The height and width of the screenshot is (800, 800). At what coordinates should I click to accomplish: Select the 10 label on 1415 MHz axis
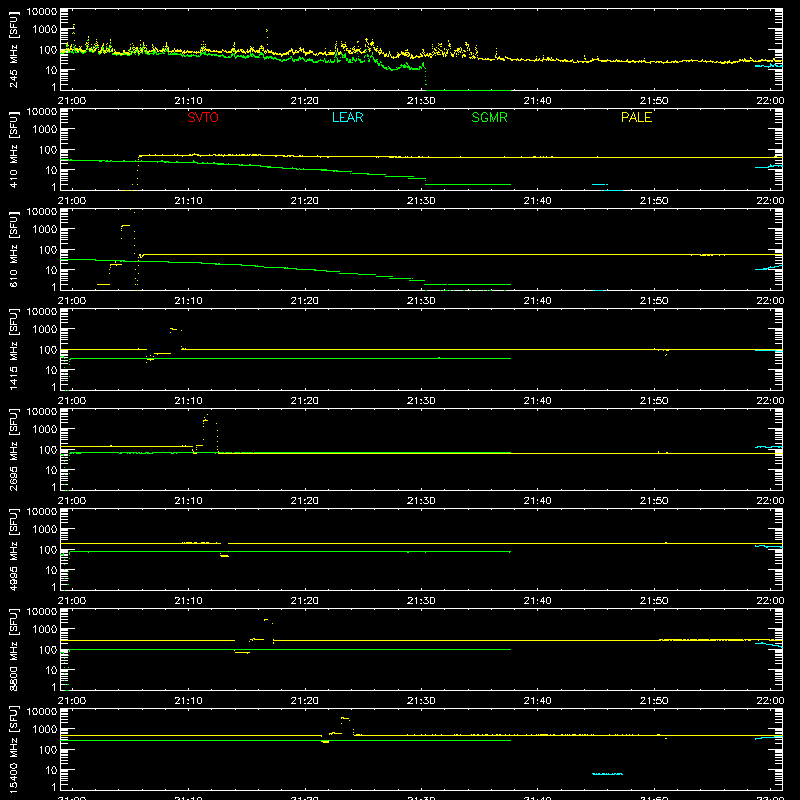point(51,370)
